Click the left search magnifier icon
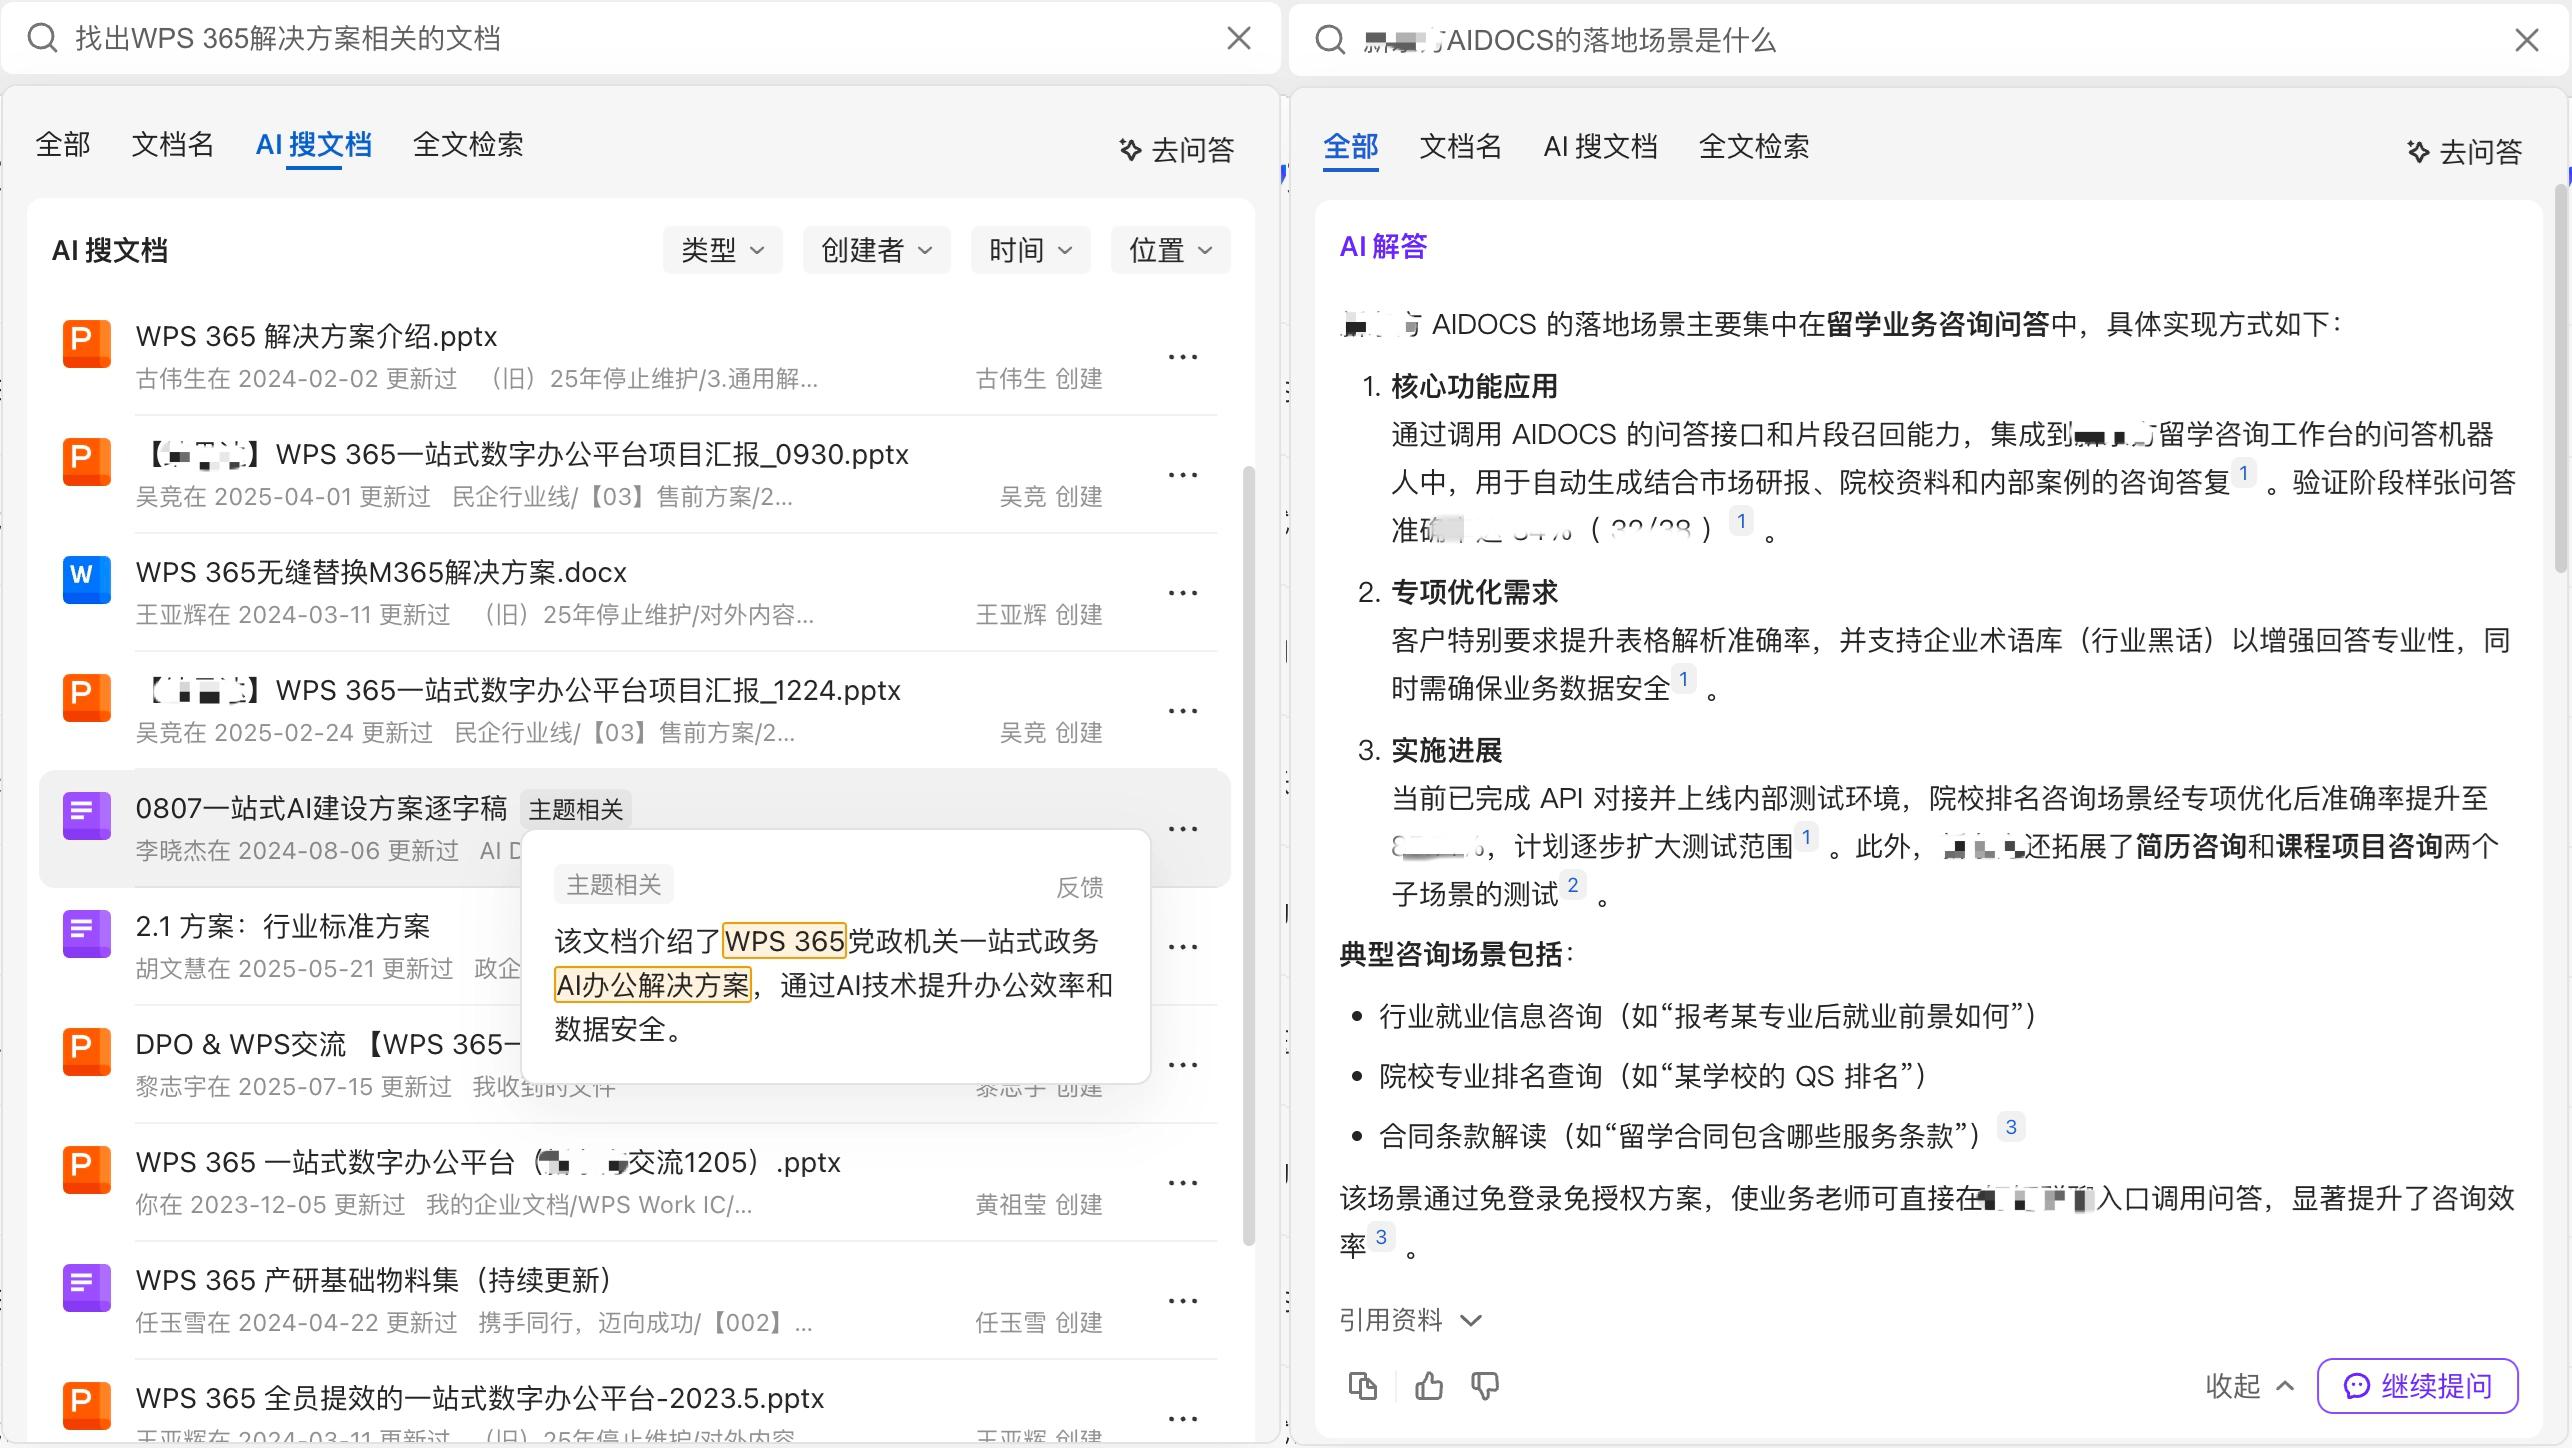The image size is (2572, 1448). point(42,38)
